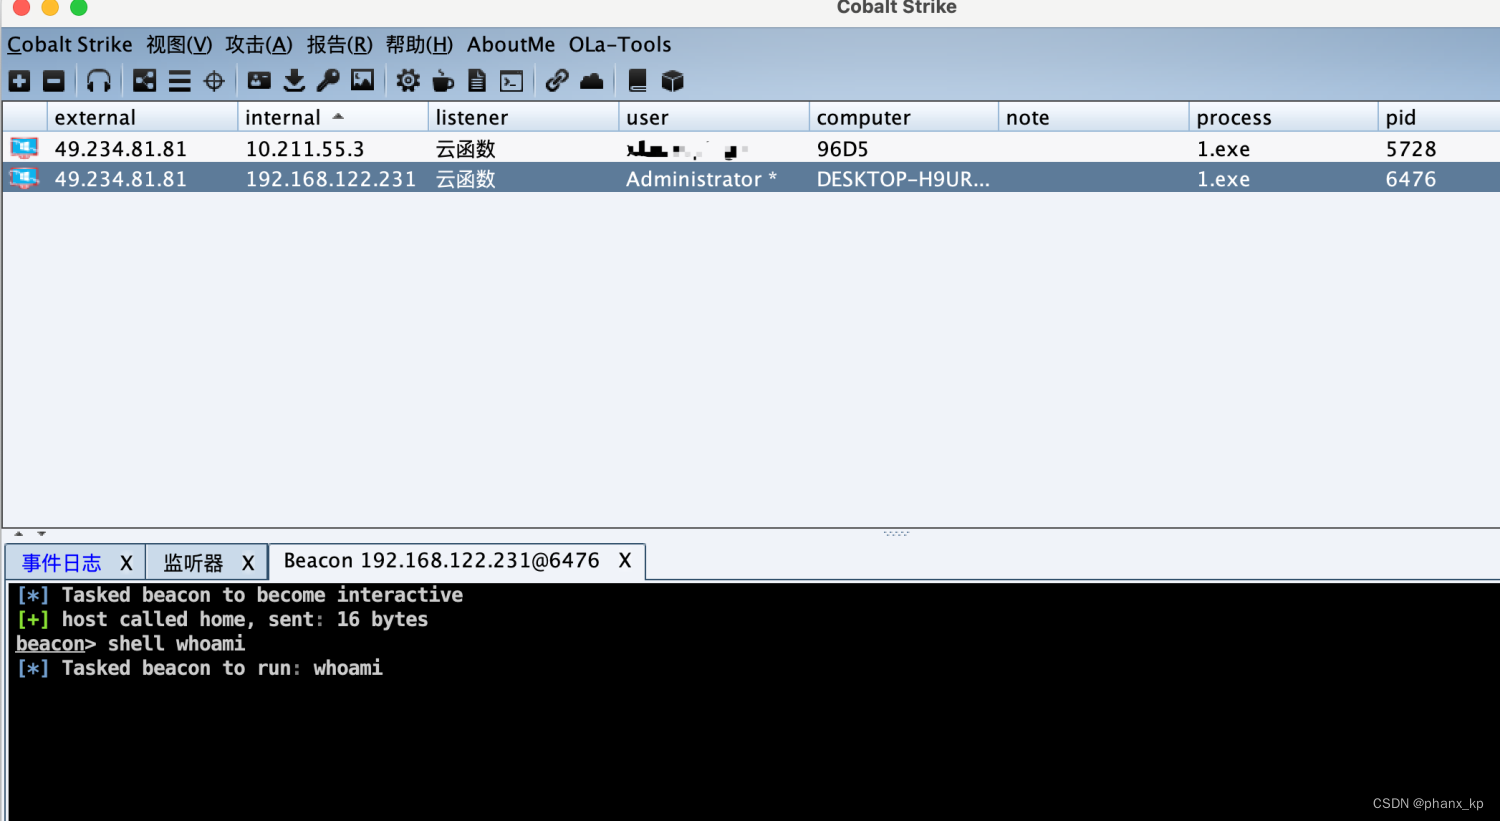Open the 攻击(A) menu
The width and height of the screenshot is (1500, 821).
[x=259, y=45]
